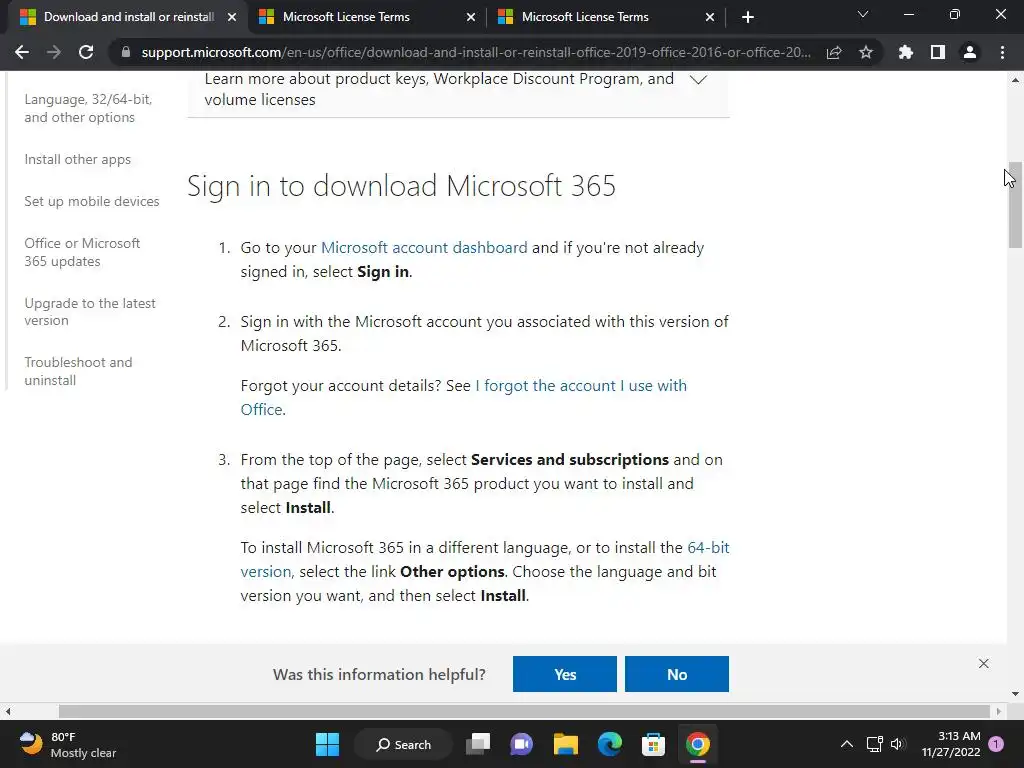Screen dimensions: 1024x768
Task: Open Language, 32/64-bit and other options
Action: click(88, 108)
